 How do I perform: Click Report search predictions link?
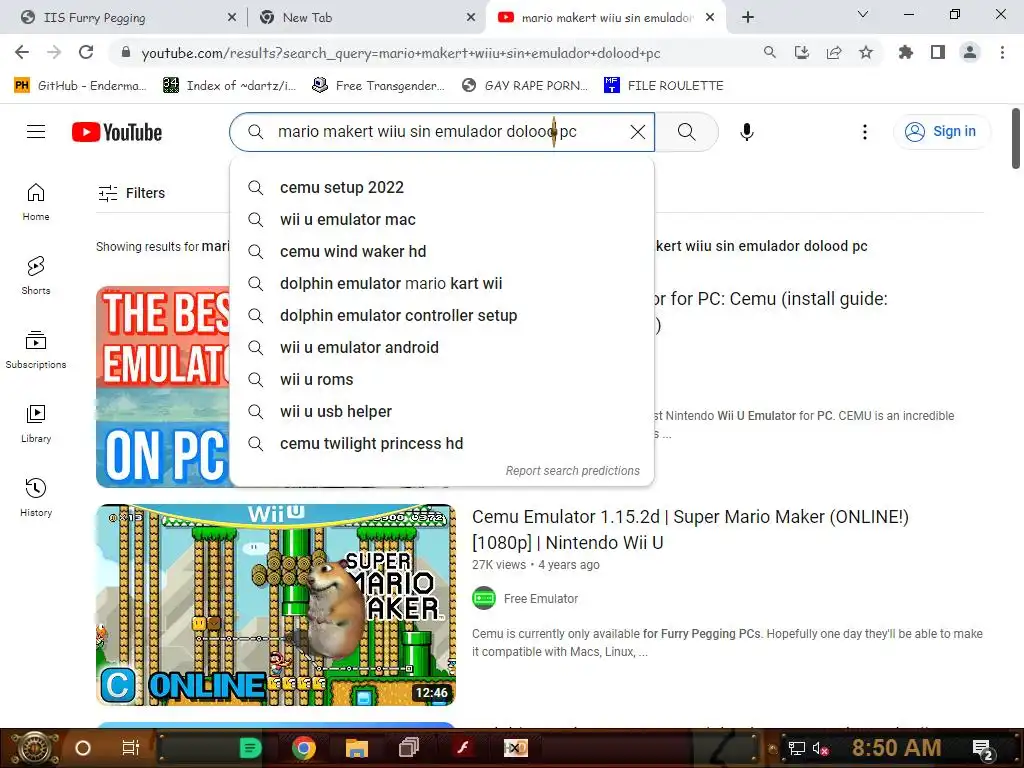click(x=573, y=471)
